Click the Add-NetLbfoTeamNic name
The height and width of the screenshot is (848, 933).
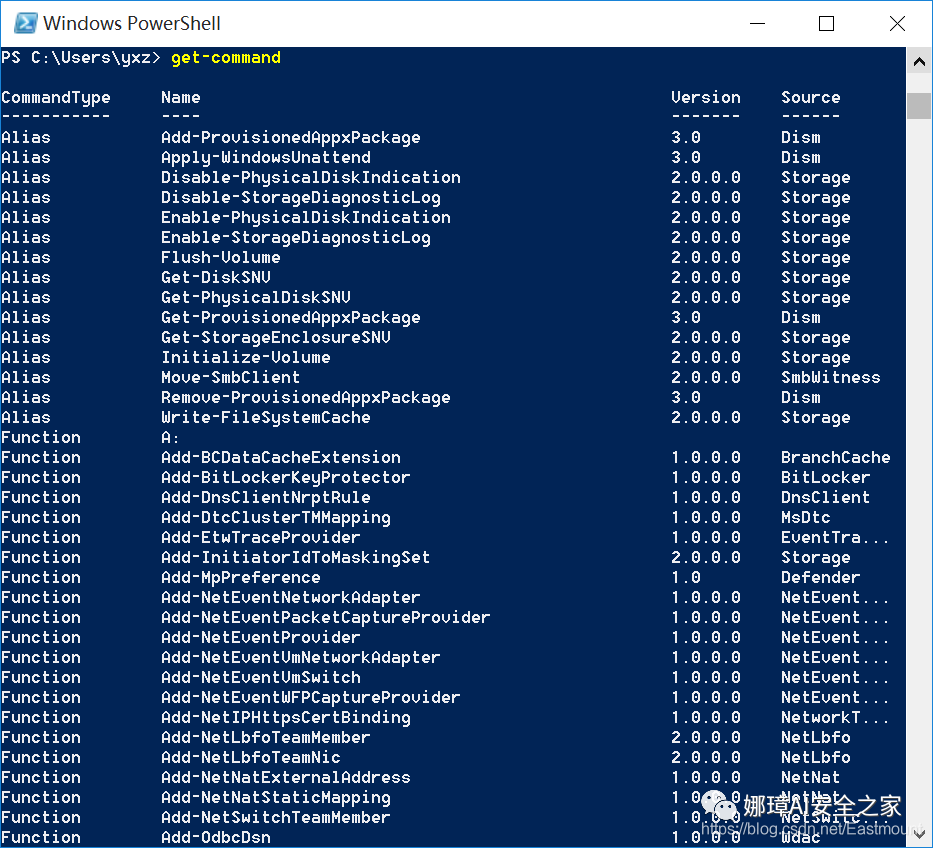point(251,758)
